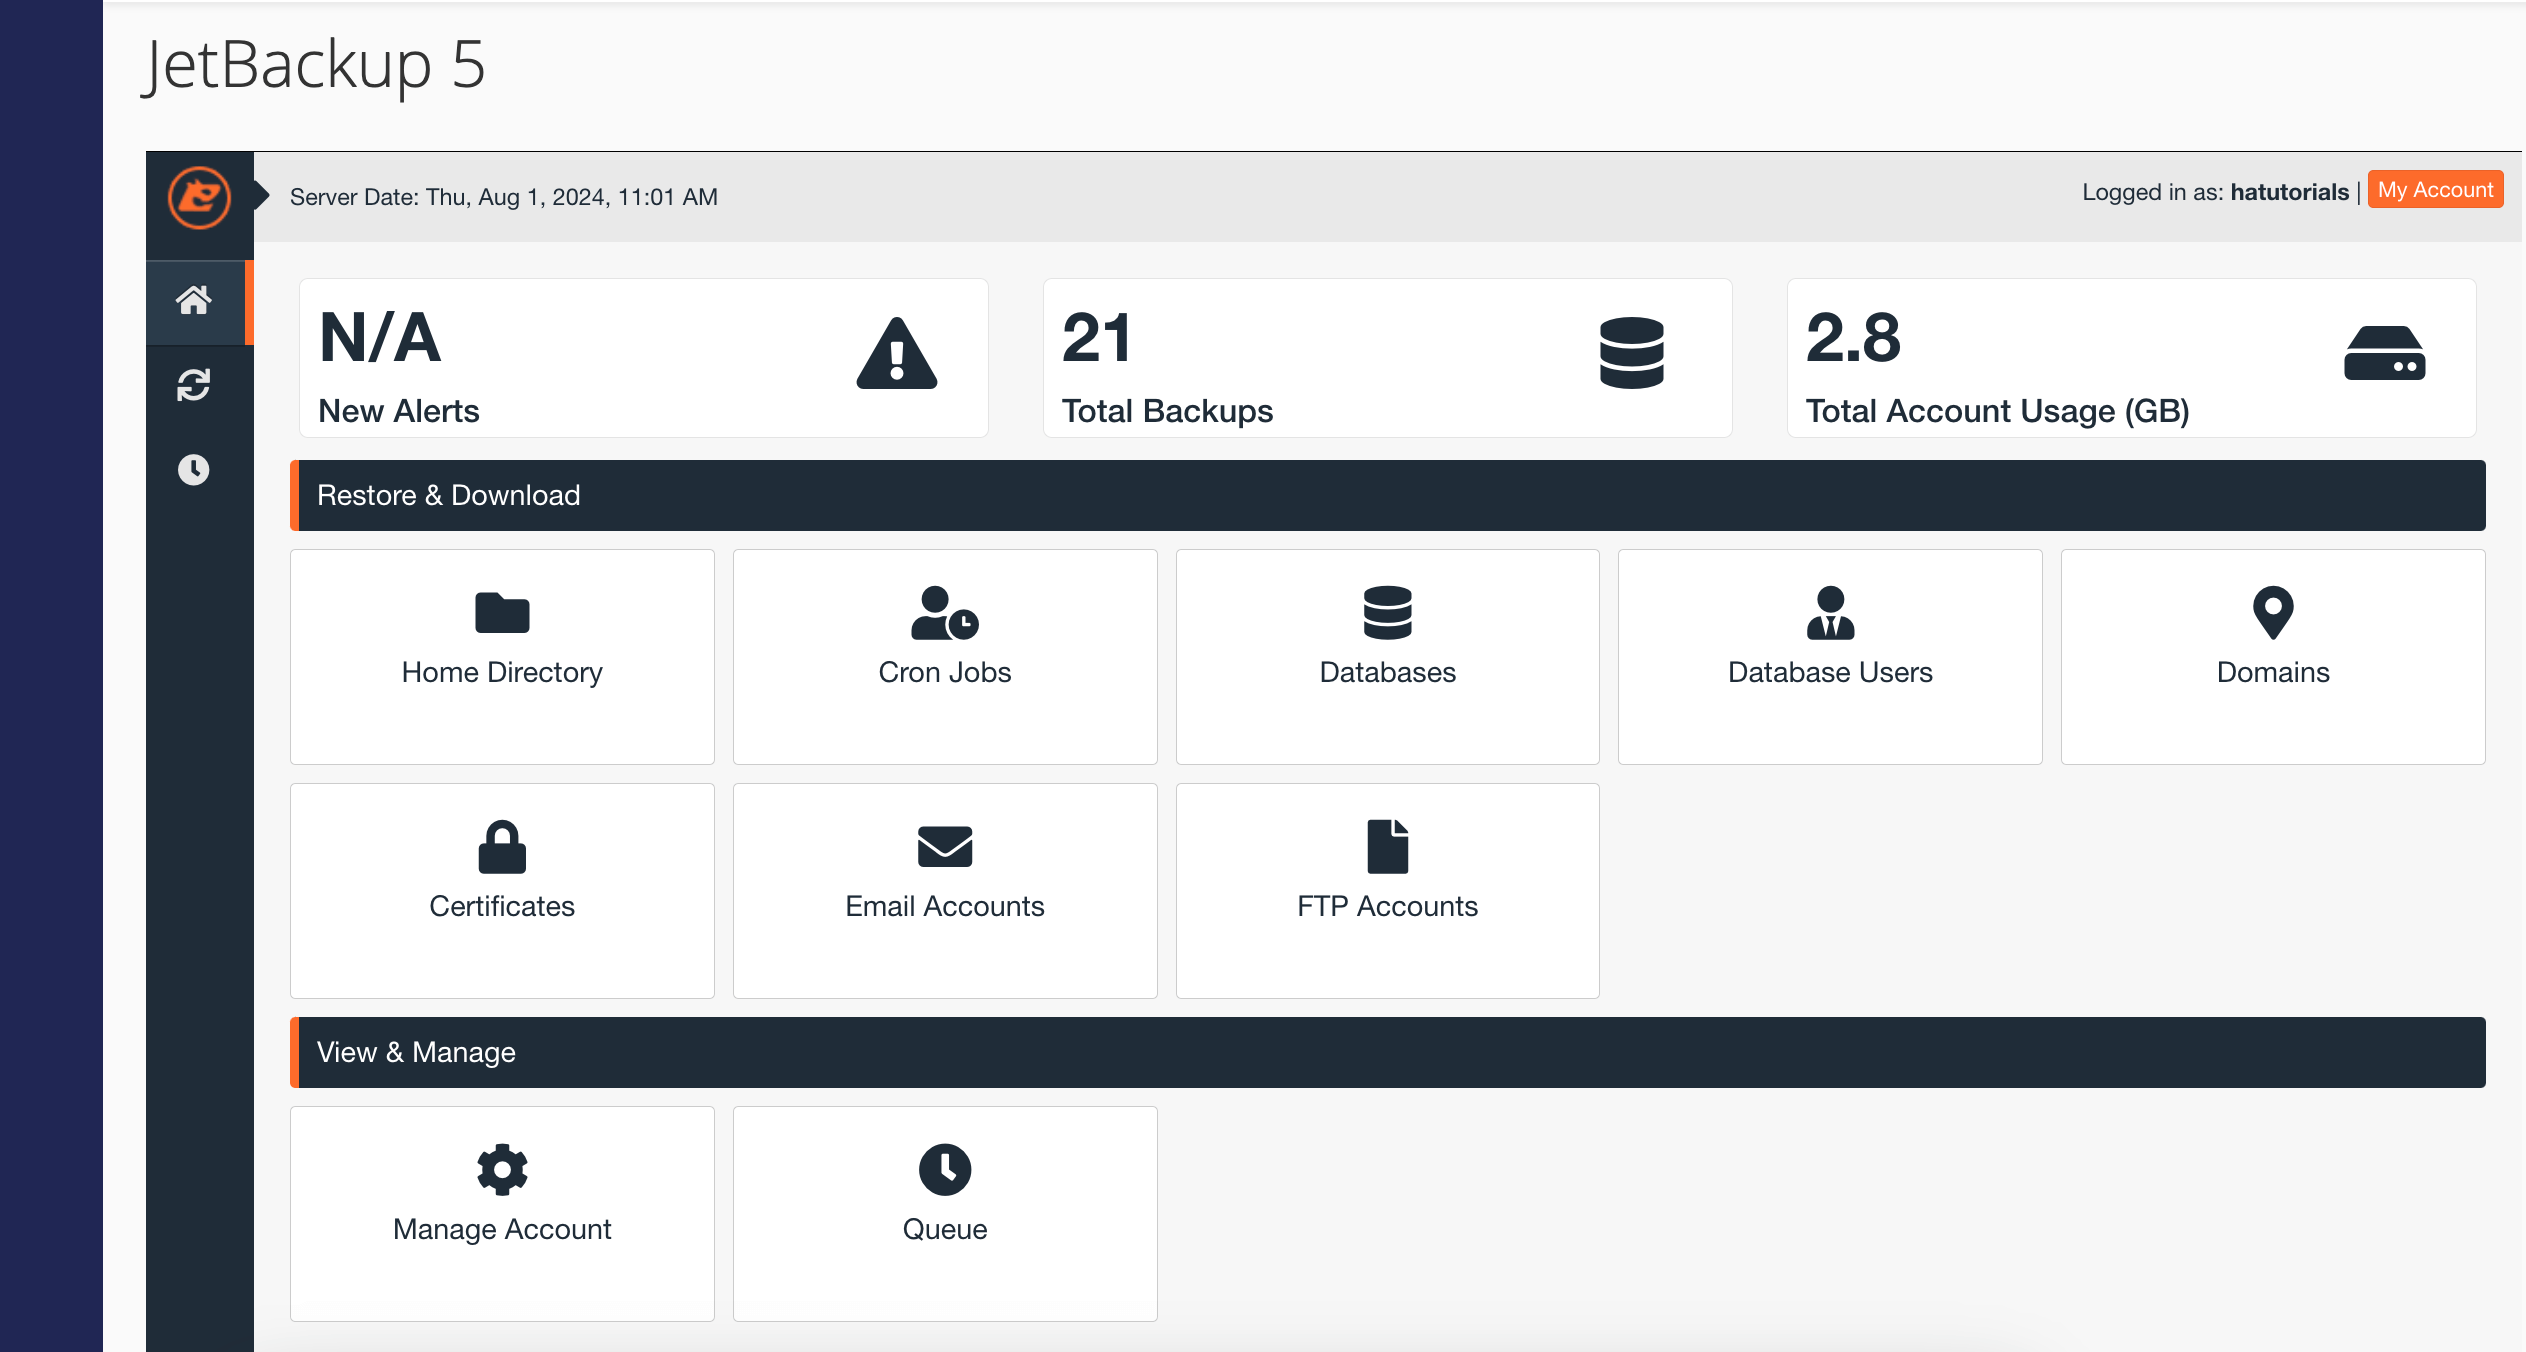Open Databases backups
Screen dimensions: 2526x1352
[1387, 657]
